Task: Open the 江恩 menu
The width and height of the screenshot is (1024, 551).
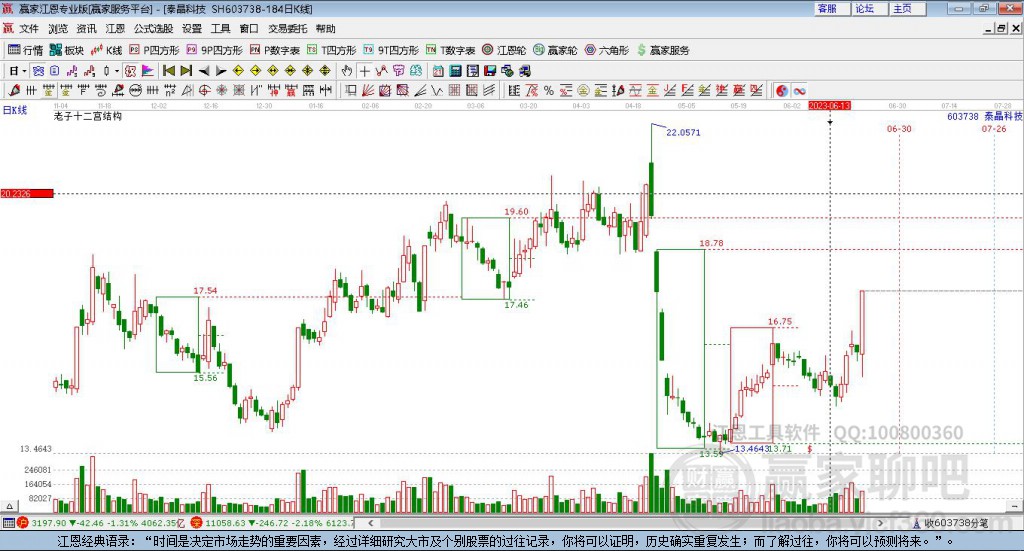Action: click(115, 29)
